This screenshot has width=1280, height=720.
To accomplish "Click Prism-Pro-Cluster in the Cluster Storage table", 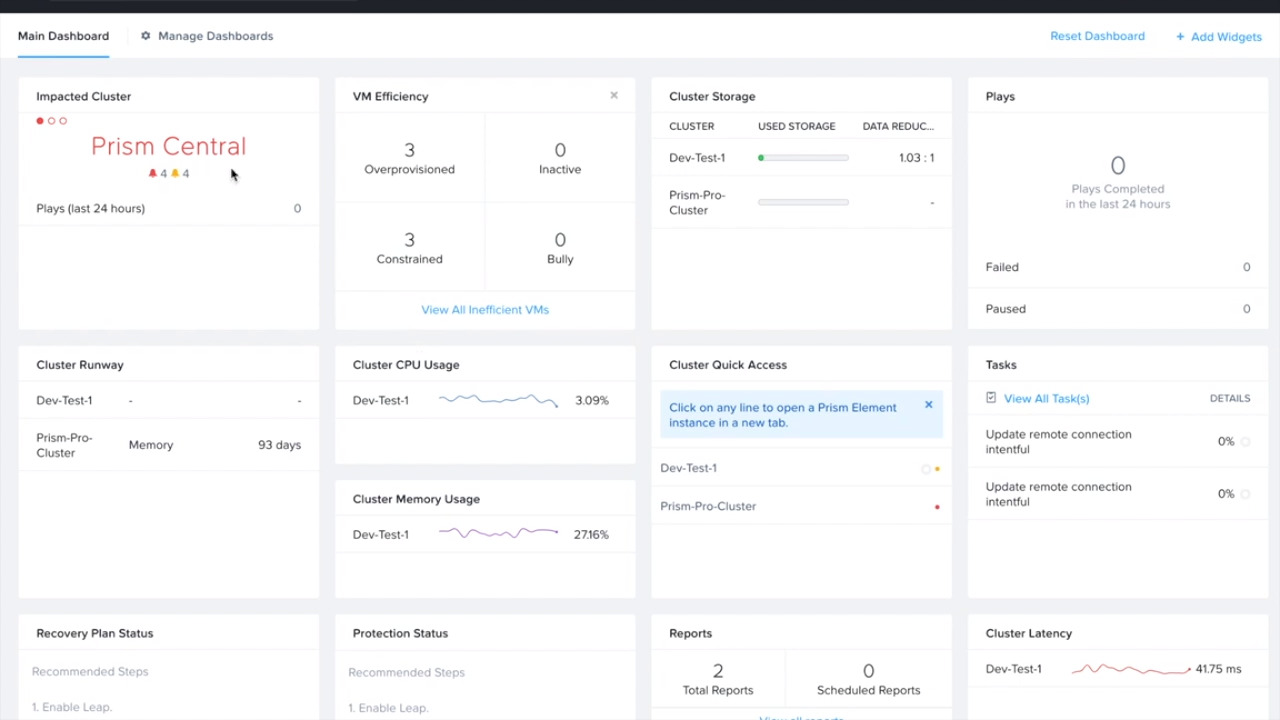I will [697, 203].
